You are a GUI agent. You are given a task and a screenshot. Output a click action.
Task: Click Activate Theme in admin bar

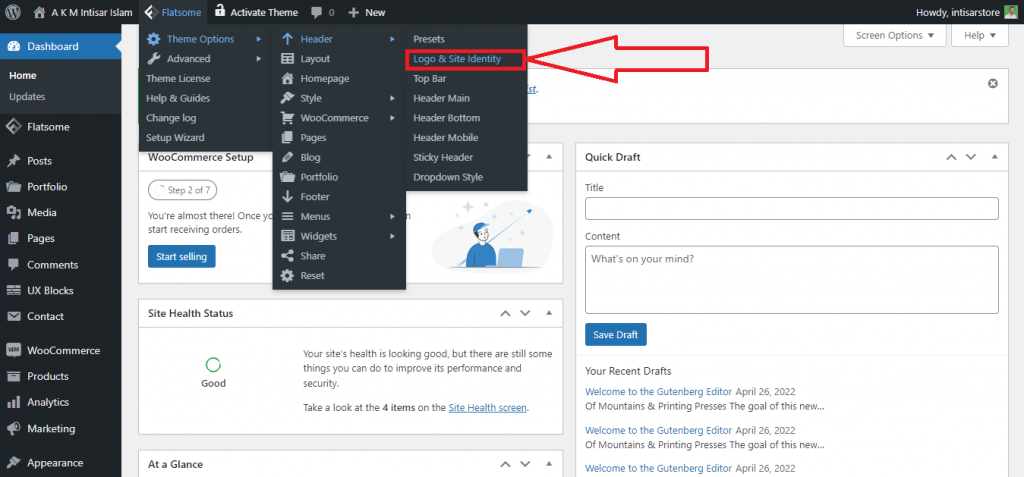pos(264,12)
